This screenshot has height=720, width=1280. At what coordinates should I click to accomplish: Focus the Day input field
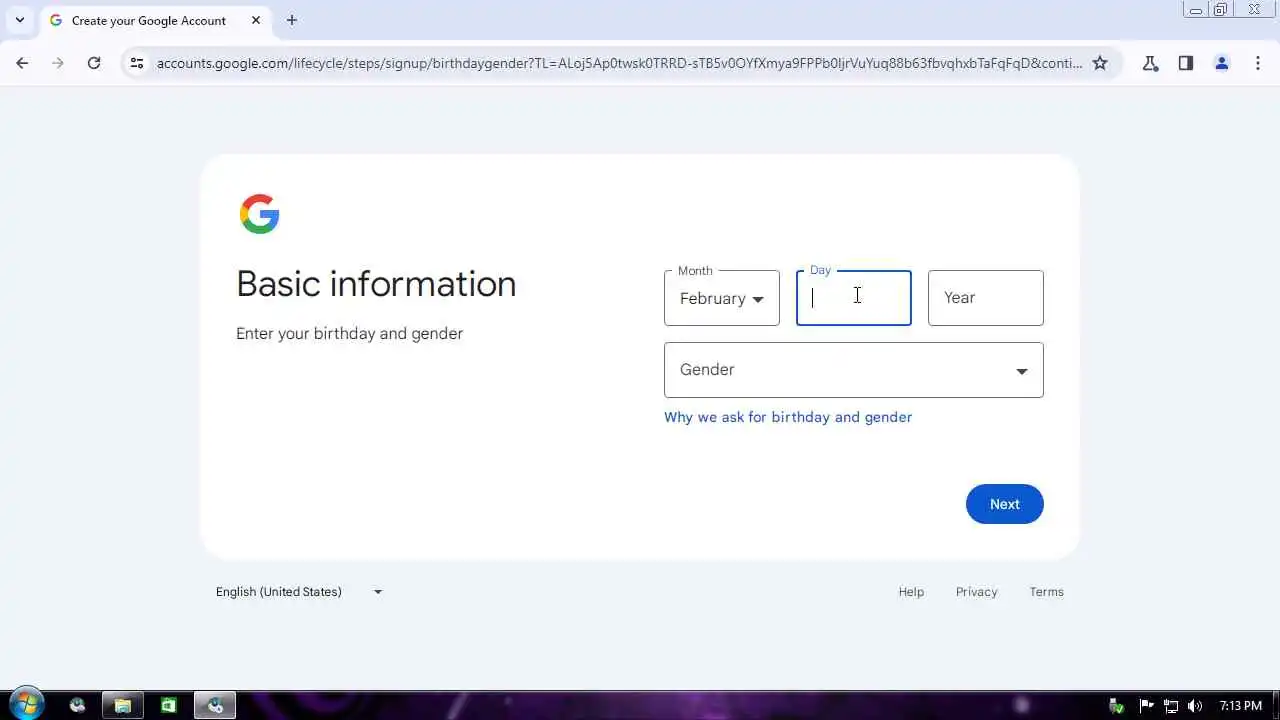(853, 298)
